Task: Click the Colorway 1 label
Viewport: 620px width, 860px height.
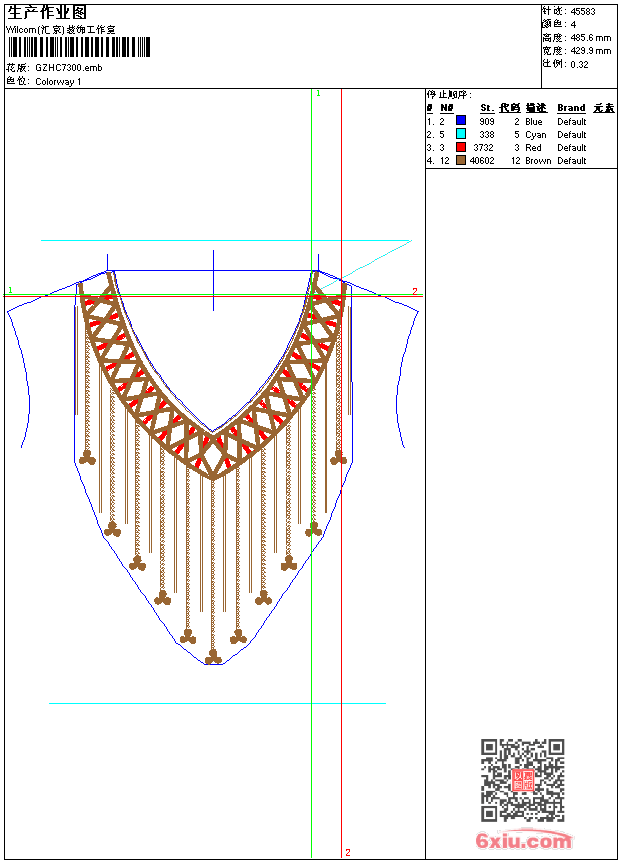Action: pyautogui.click(x=58, y=81)
